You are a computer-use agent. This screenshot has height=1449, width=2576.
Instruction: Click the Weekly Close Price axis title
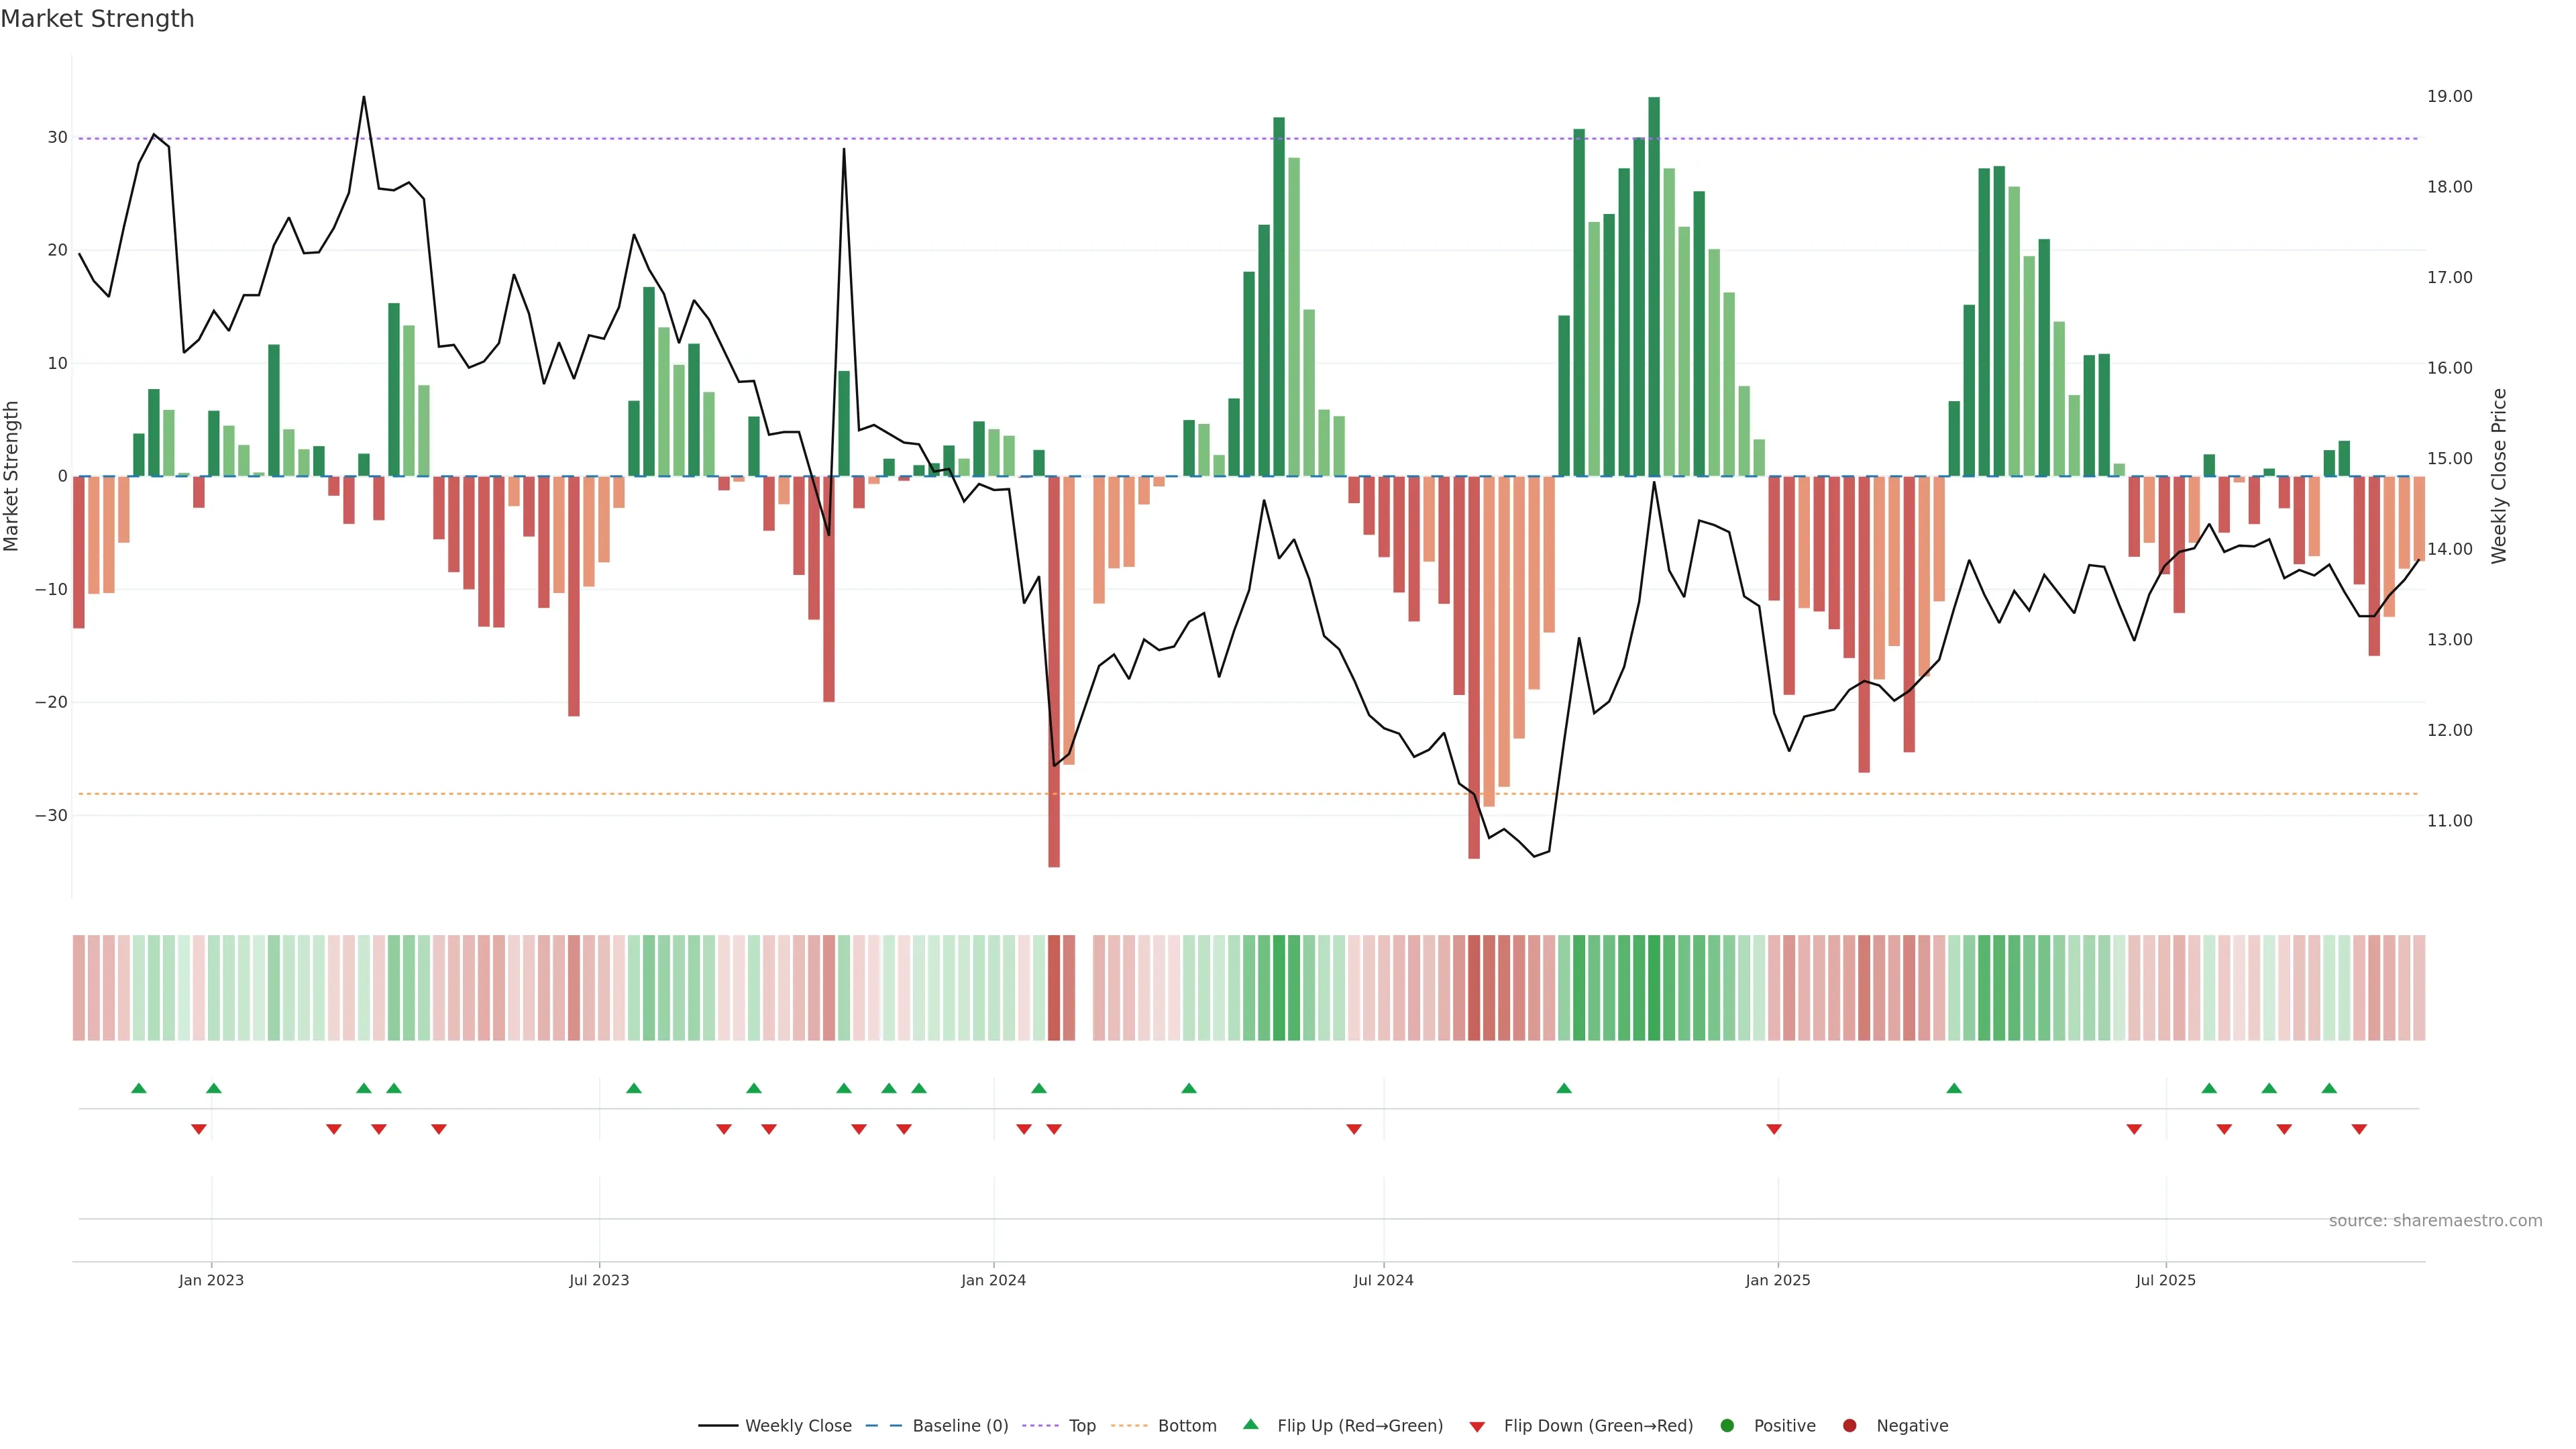2499,476
